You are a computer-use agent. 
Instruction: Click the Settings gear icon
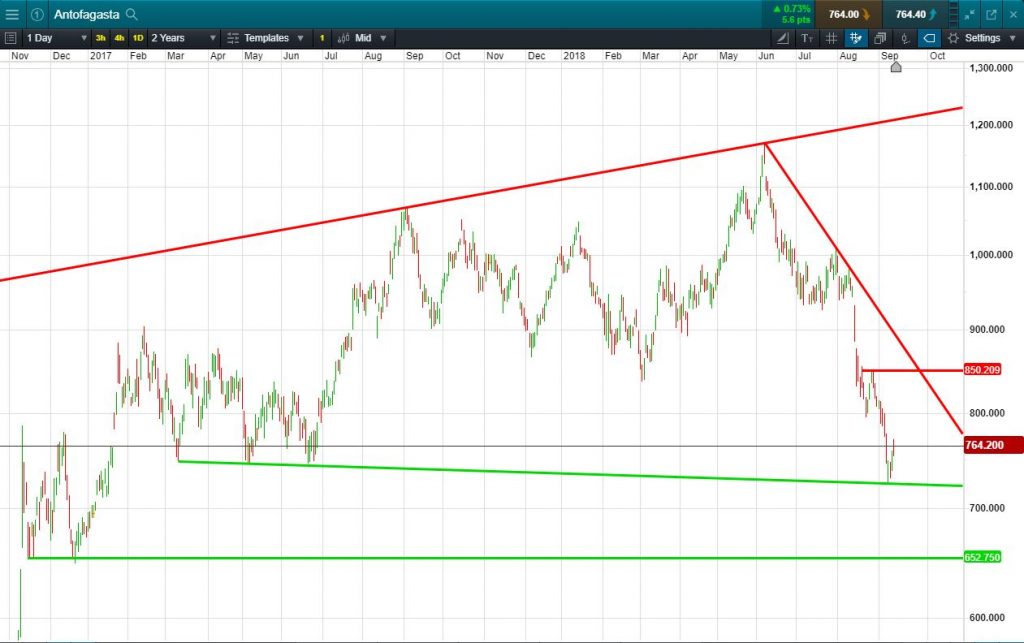pyautogui.click(x=953, y=38)
